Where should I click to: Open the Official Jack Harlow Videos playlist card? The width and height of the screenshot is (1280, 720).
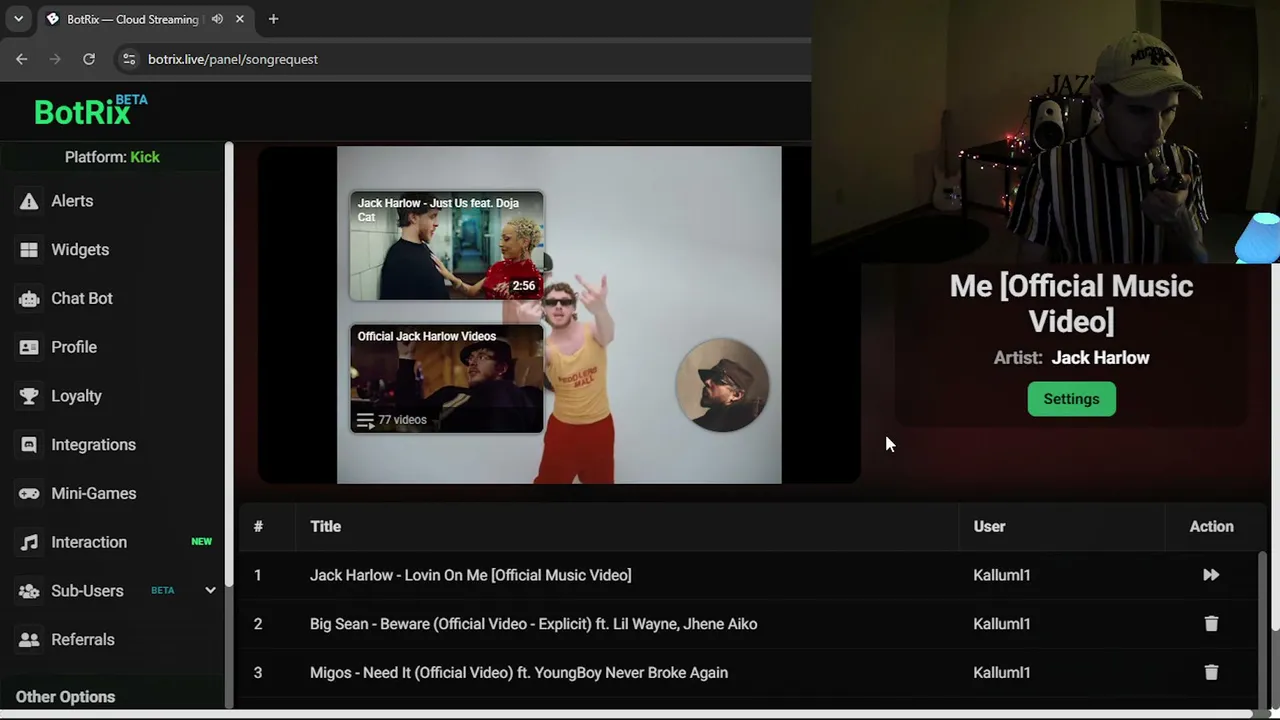(447, 378)
